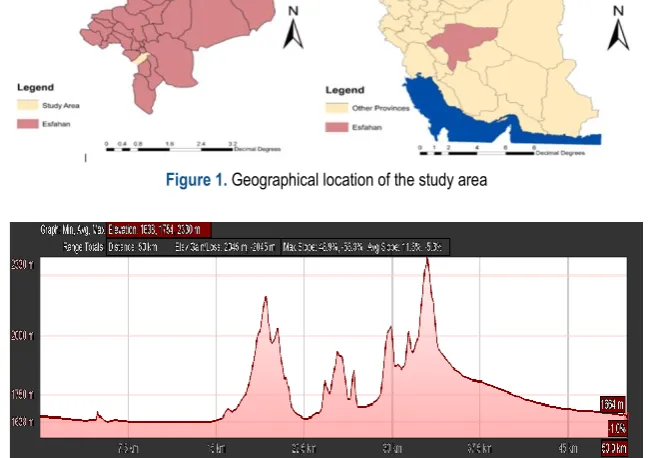Click the 'Figure 1.' caption label
The height and width of the screenshot is (458, 649).
[196, 180]
